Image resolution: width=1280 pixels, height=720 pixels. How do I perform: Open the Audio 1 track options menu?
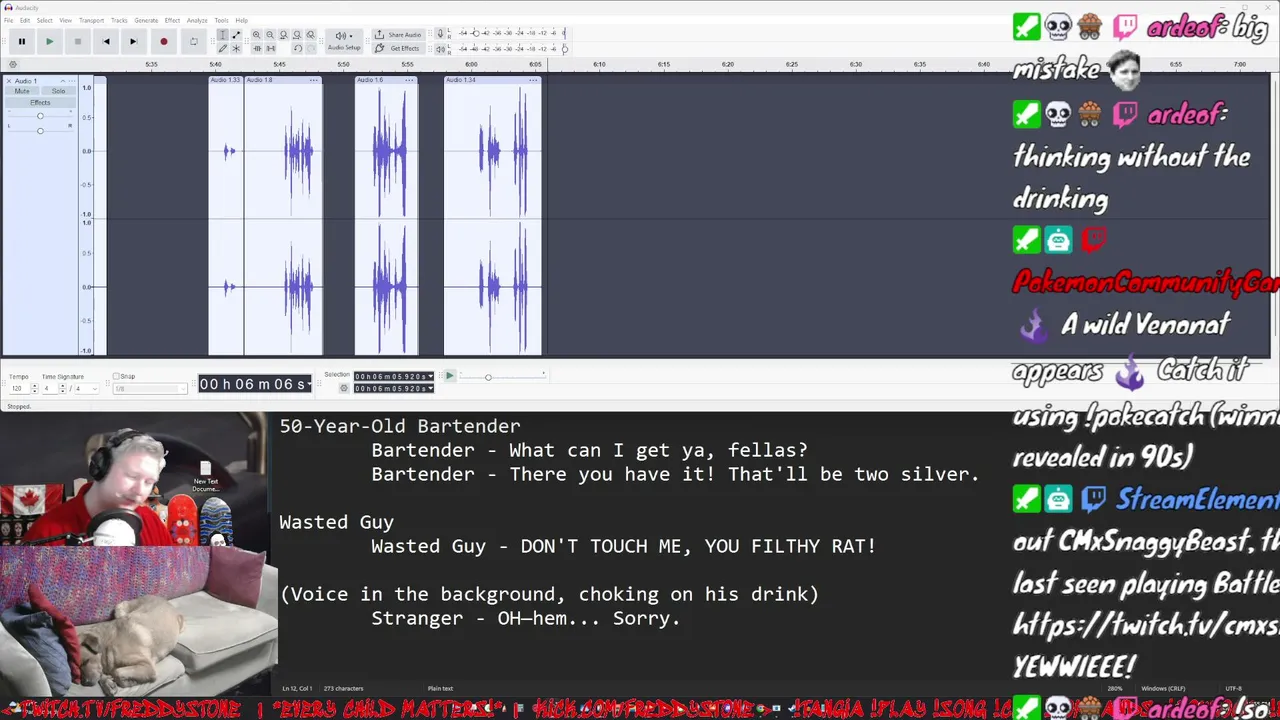[x=72, y=81]
